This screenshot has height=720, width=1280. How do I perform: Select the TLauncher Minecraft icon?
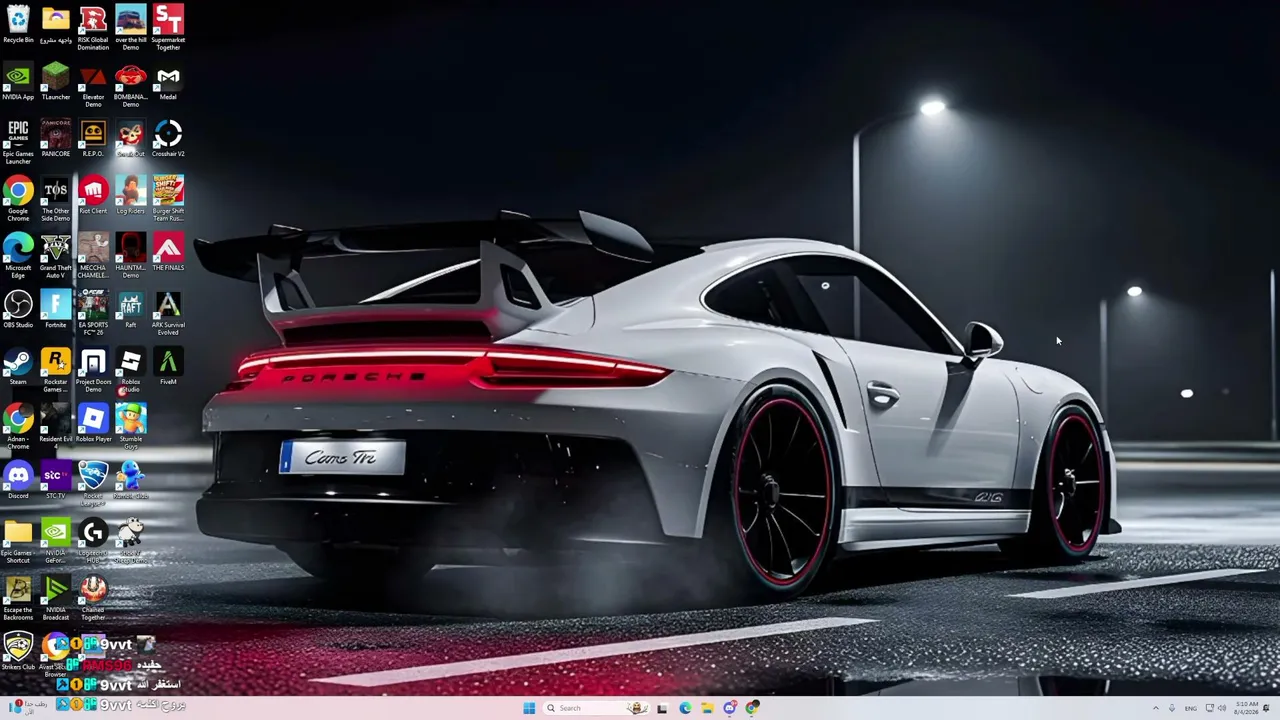pos(56,82)
